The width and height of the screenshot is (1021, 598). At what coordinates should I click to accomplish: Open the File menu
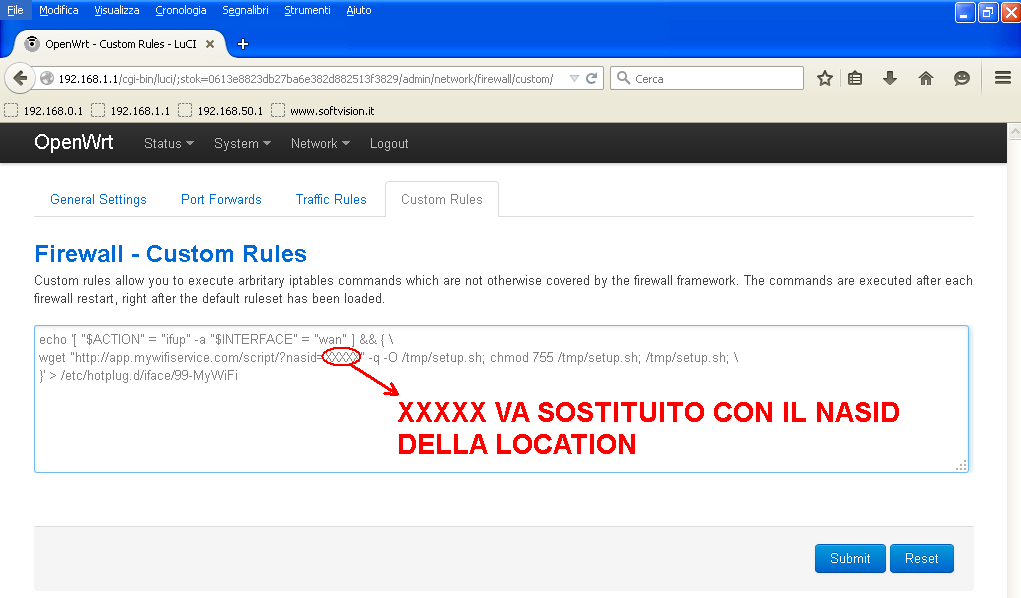tap(15, 10)
